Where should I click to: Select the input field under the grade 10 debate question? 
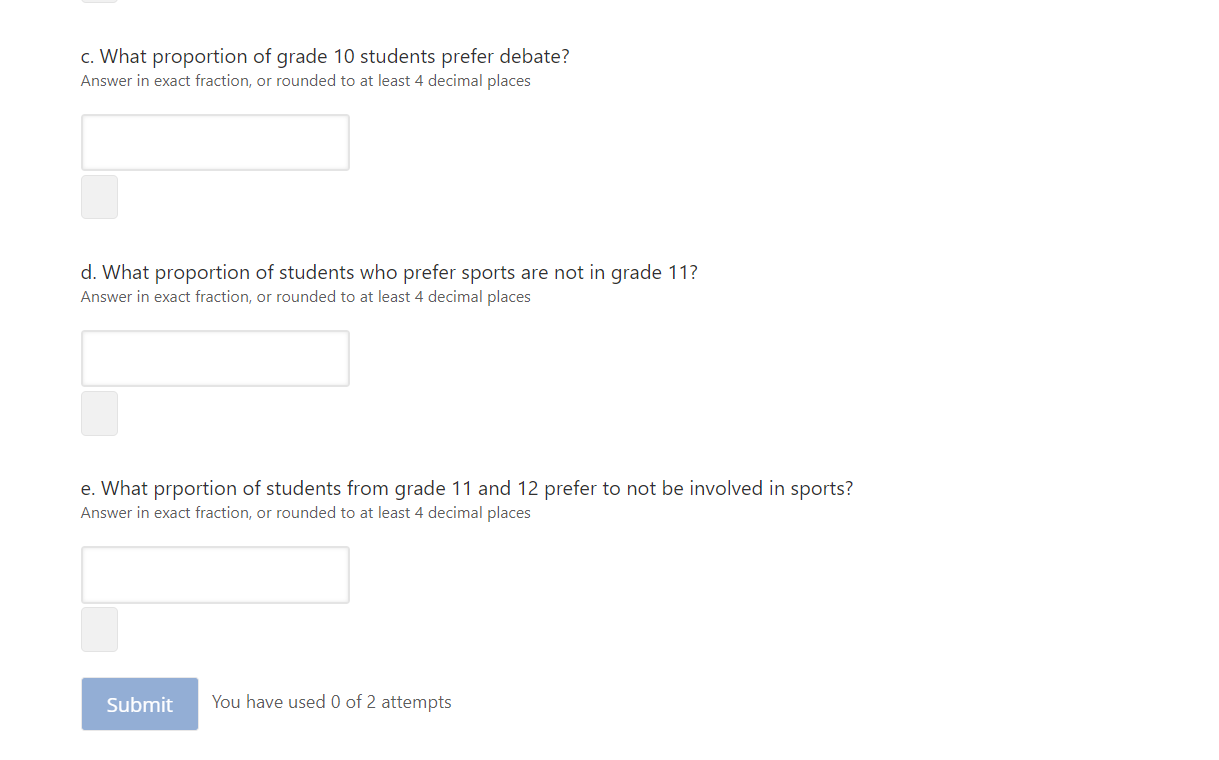pos(215,142)
